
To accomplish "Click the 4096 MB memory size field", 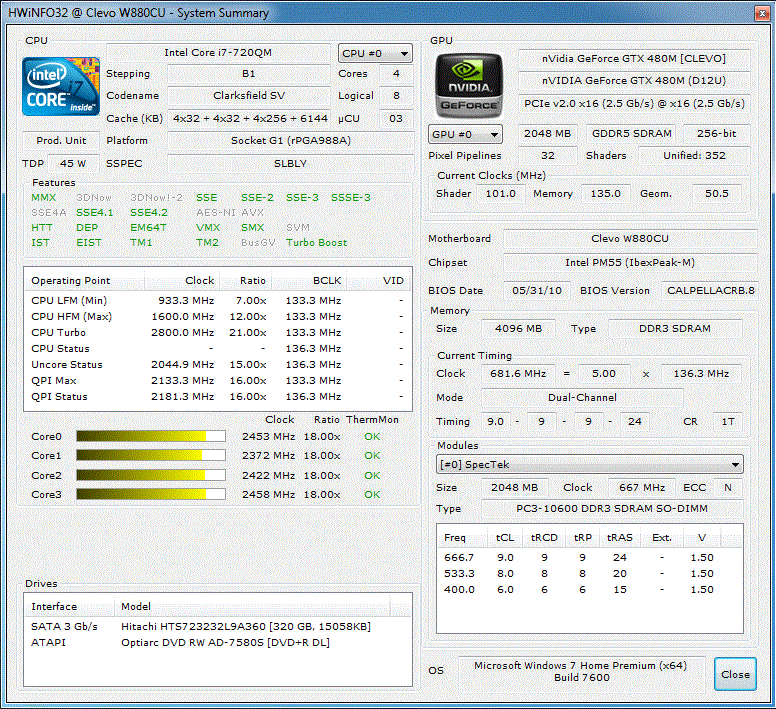I will point(518,329).
